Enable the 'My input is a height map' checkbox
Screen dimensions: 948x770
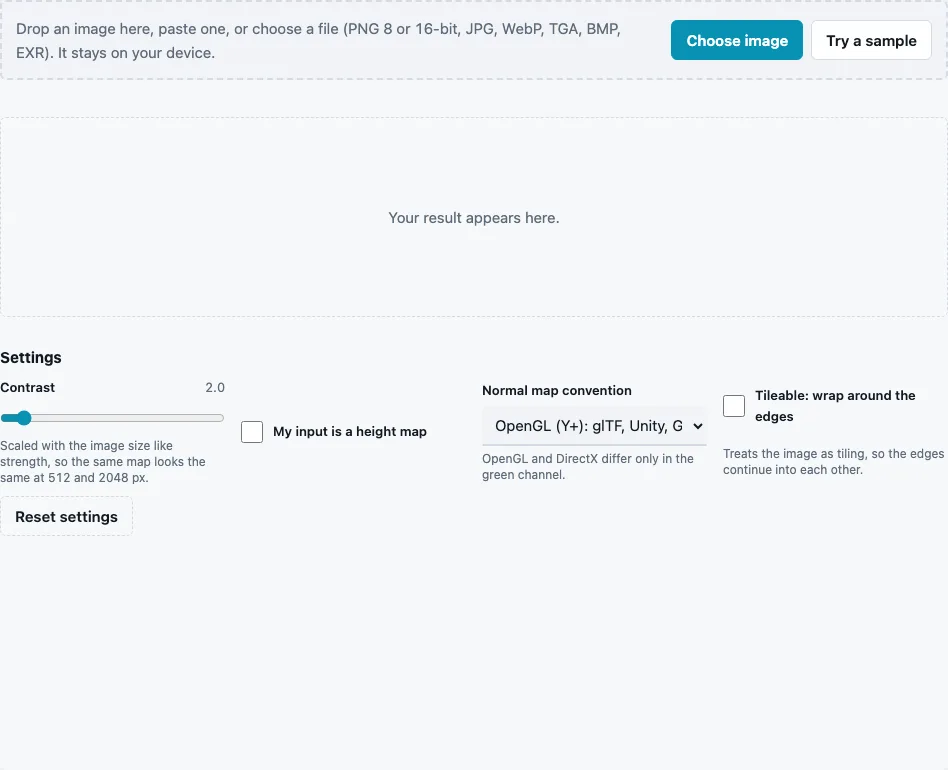tap(252, 432)
